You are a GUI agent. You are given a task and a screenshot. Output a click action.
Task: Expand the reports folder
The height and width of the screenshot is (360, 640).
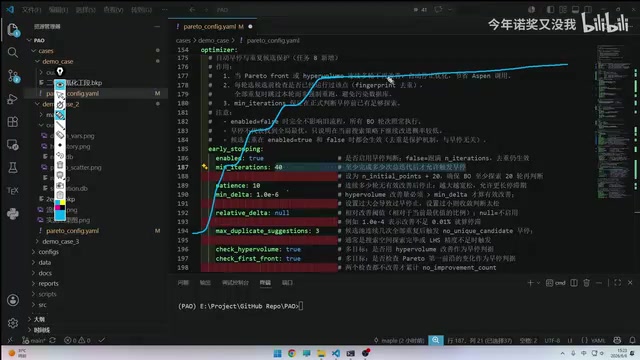tap(33, 283)
